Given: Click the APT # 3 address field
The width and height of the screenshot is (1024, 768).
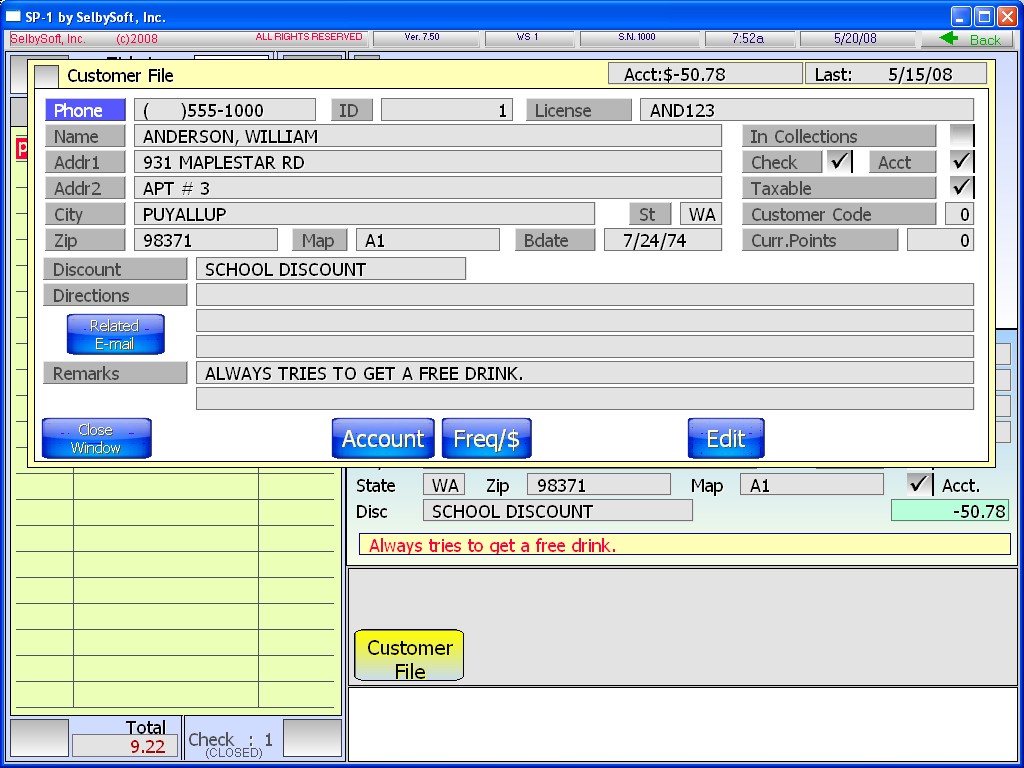Looking at the screenshot, I should pyautogui.click(x=428, y=189).
